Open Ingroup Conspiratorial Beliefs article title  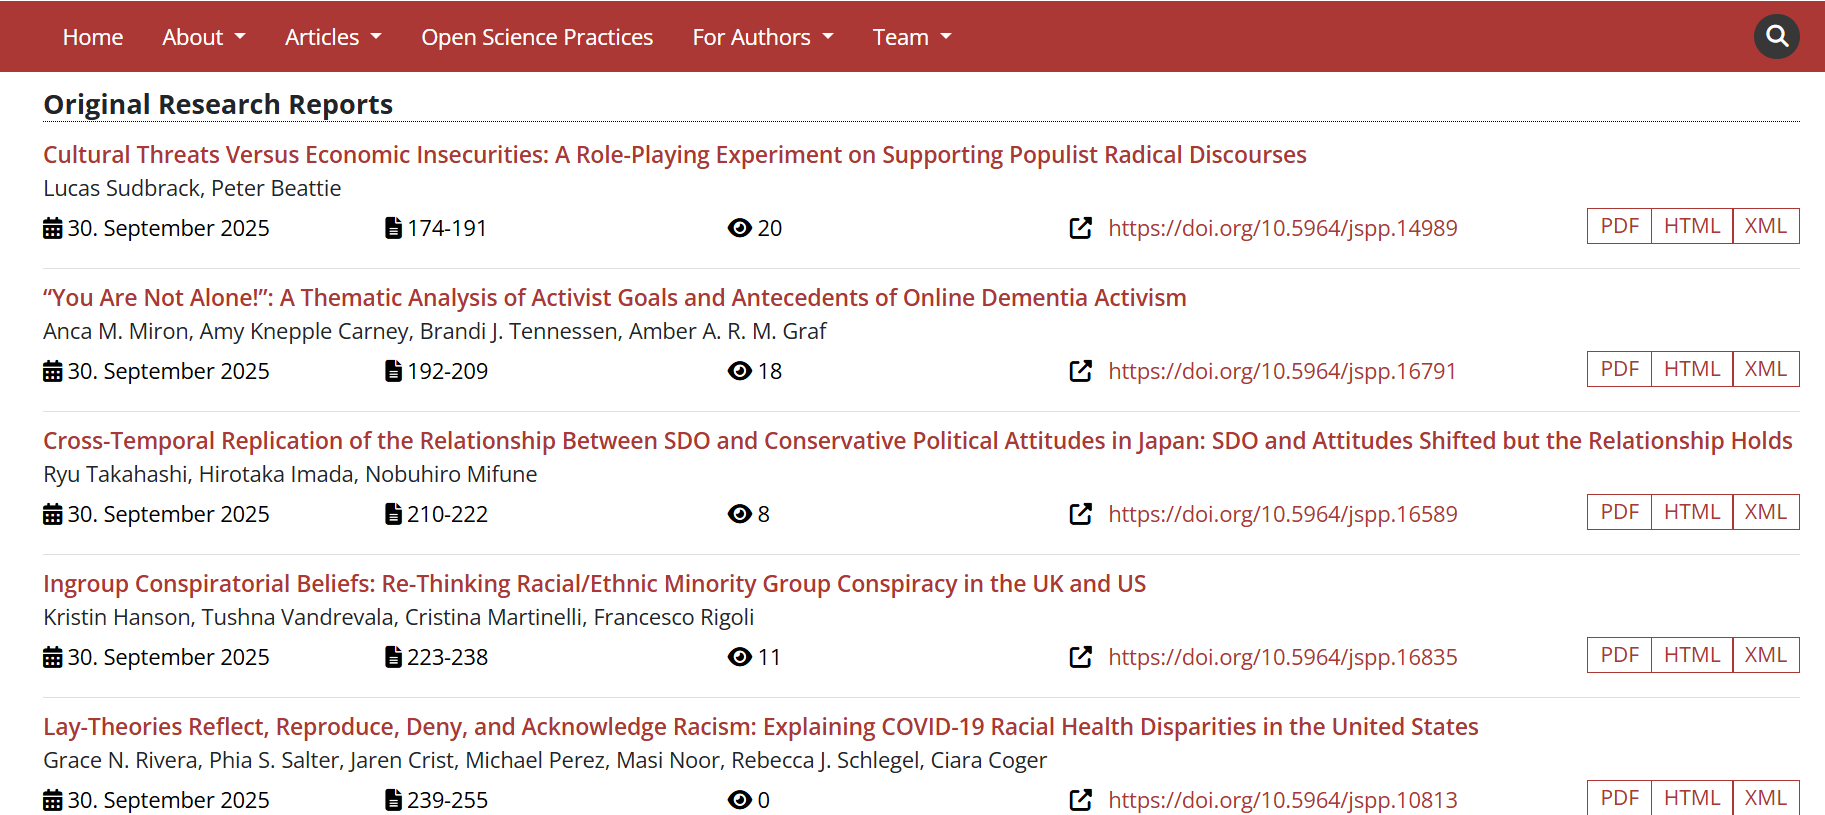(594, 584)
